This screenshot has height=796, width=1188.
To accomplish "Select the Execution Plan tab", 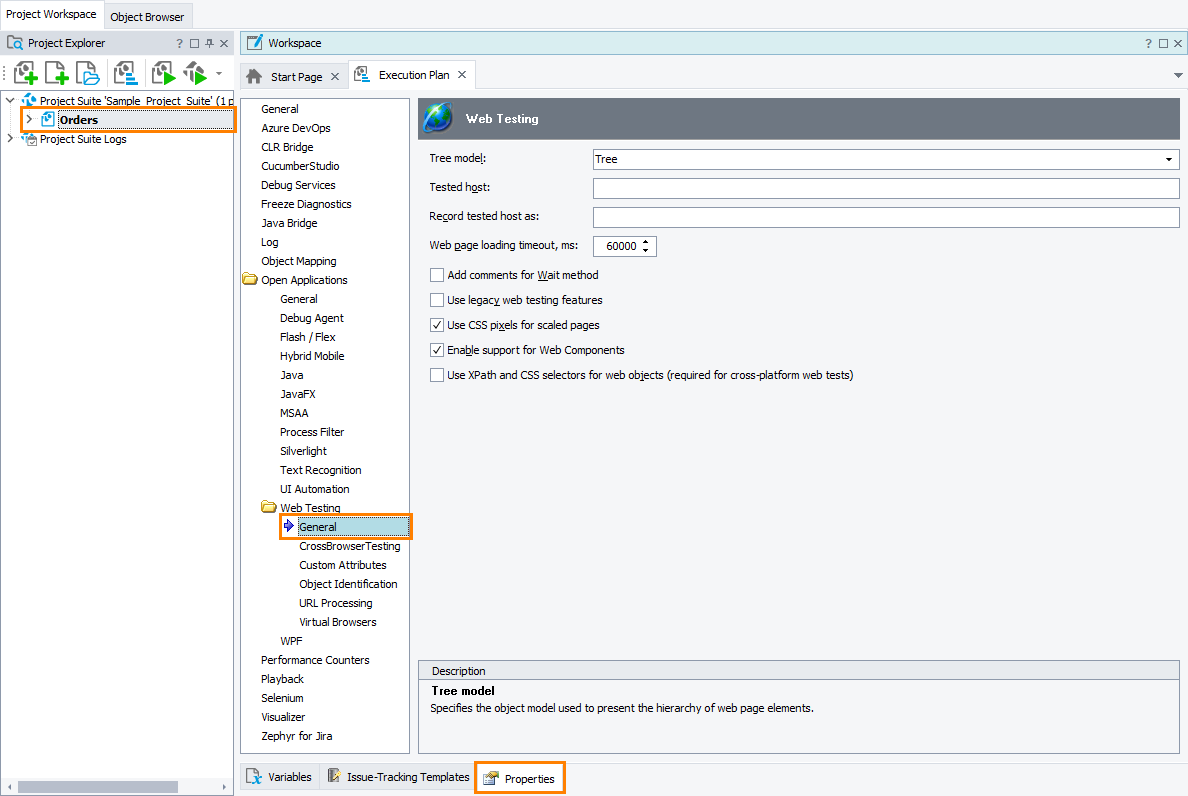I will click(x=413, y=74).
